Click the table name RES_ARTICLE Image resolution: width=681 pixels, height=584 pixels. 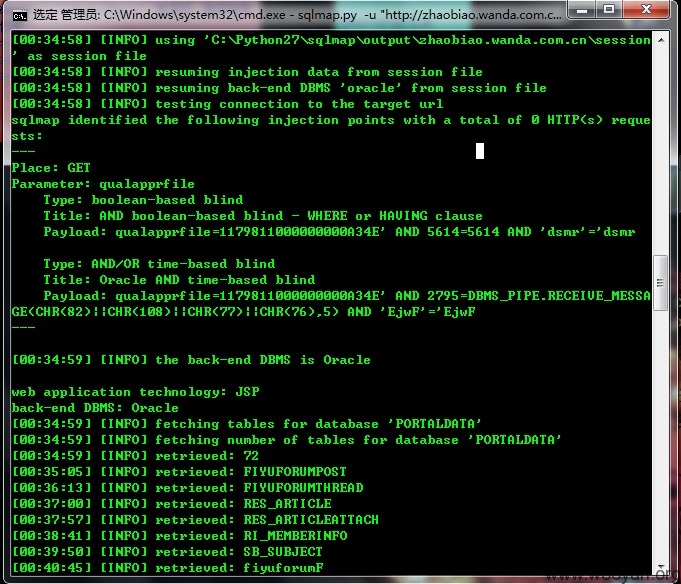tap(287, 504)
